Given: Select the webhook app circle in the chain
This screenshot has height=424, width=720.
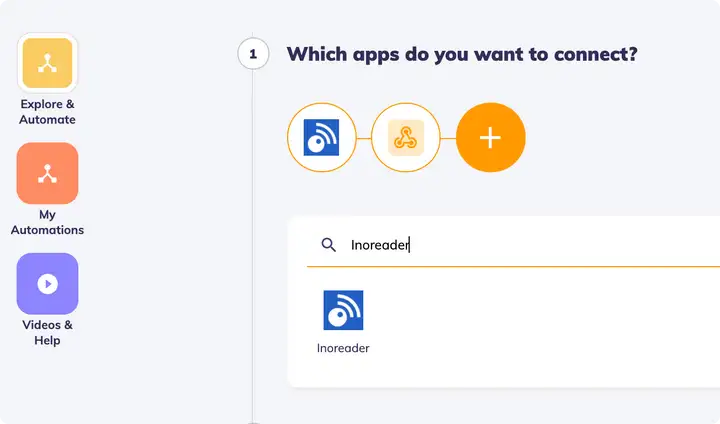Looking at the screenshot, I should click(405, 137).
